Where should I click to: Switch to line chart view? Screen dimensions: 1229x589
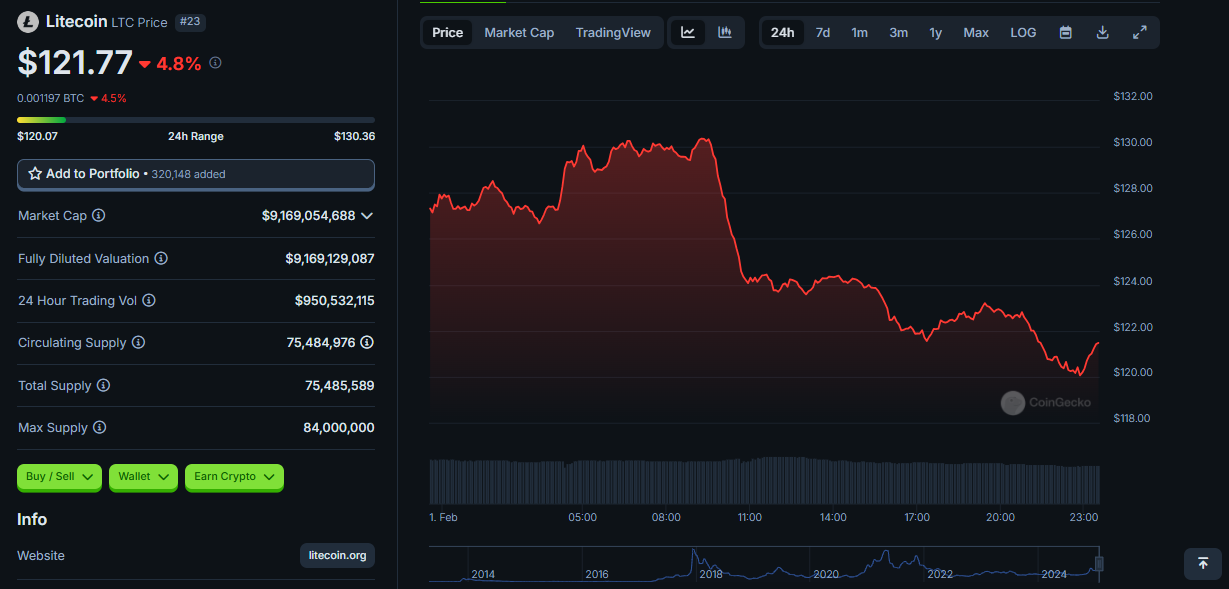pos(688,32)
